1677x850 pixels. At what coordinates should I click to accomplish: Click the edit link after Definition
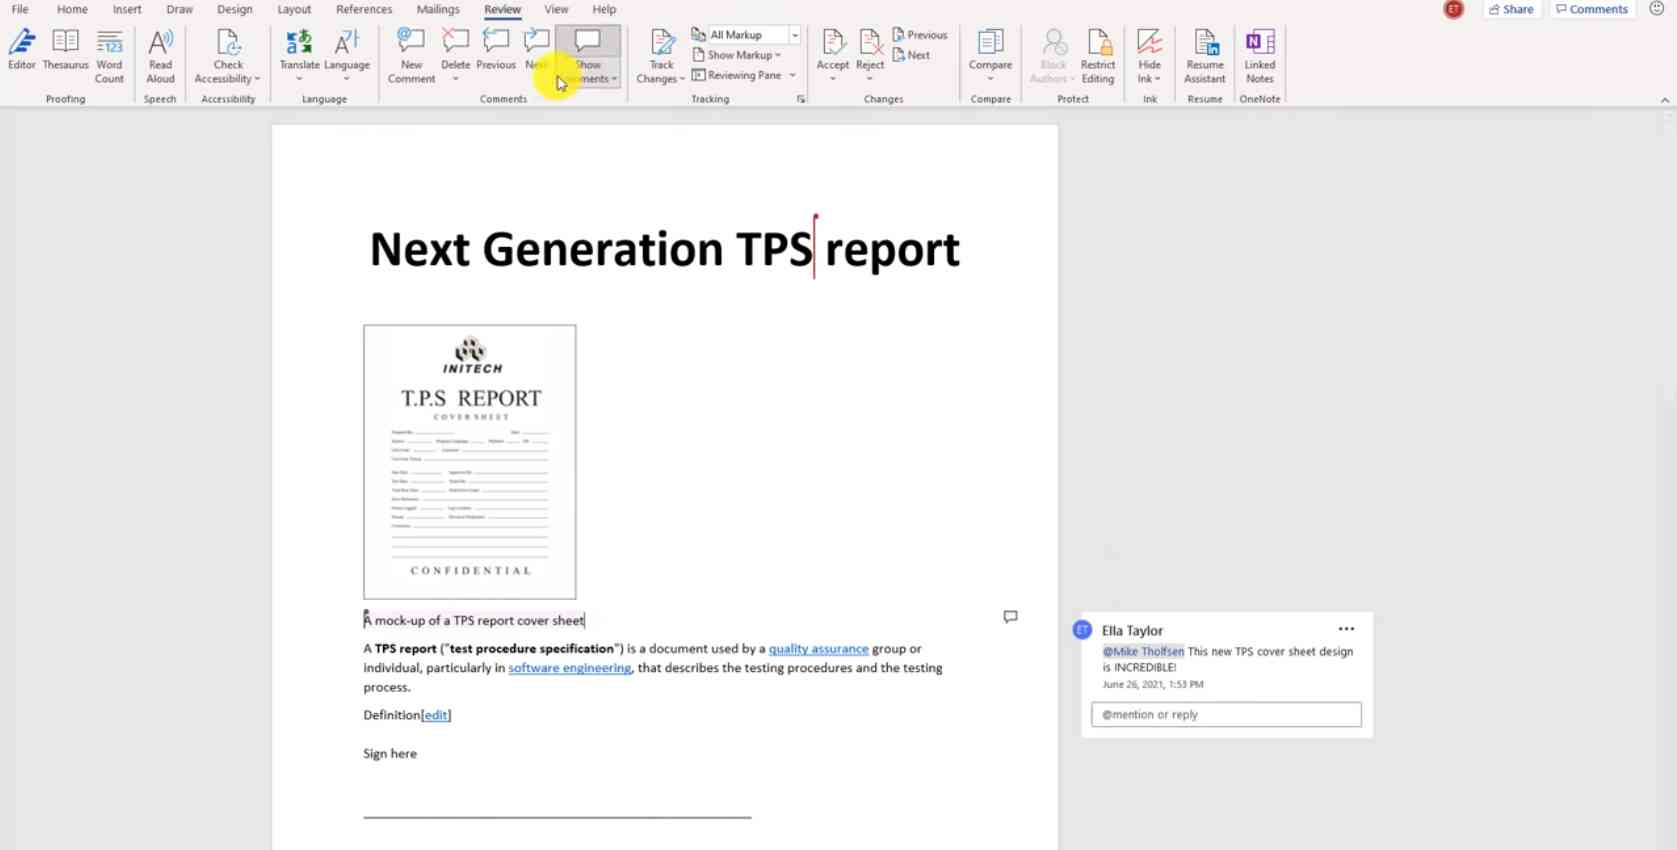(x=436, y=715)
